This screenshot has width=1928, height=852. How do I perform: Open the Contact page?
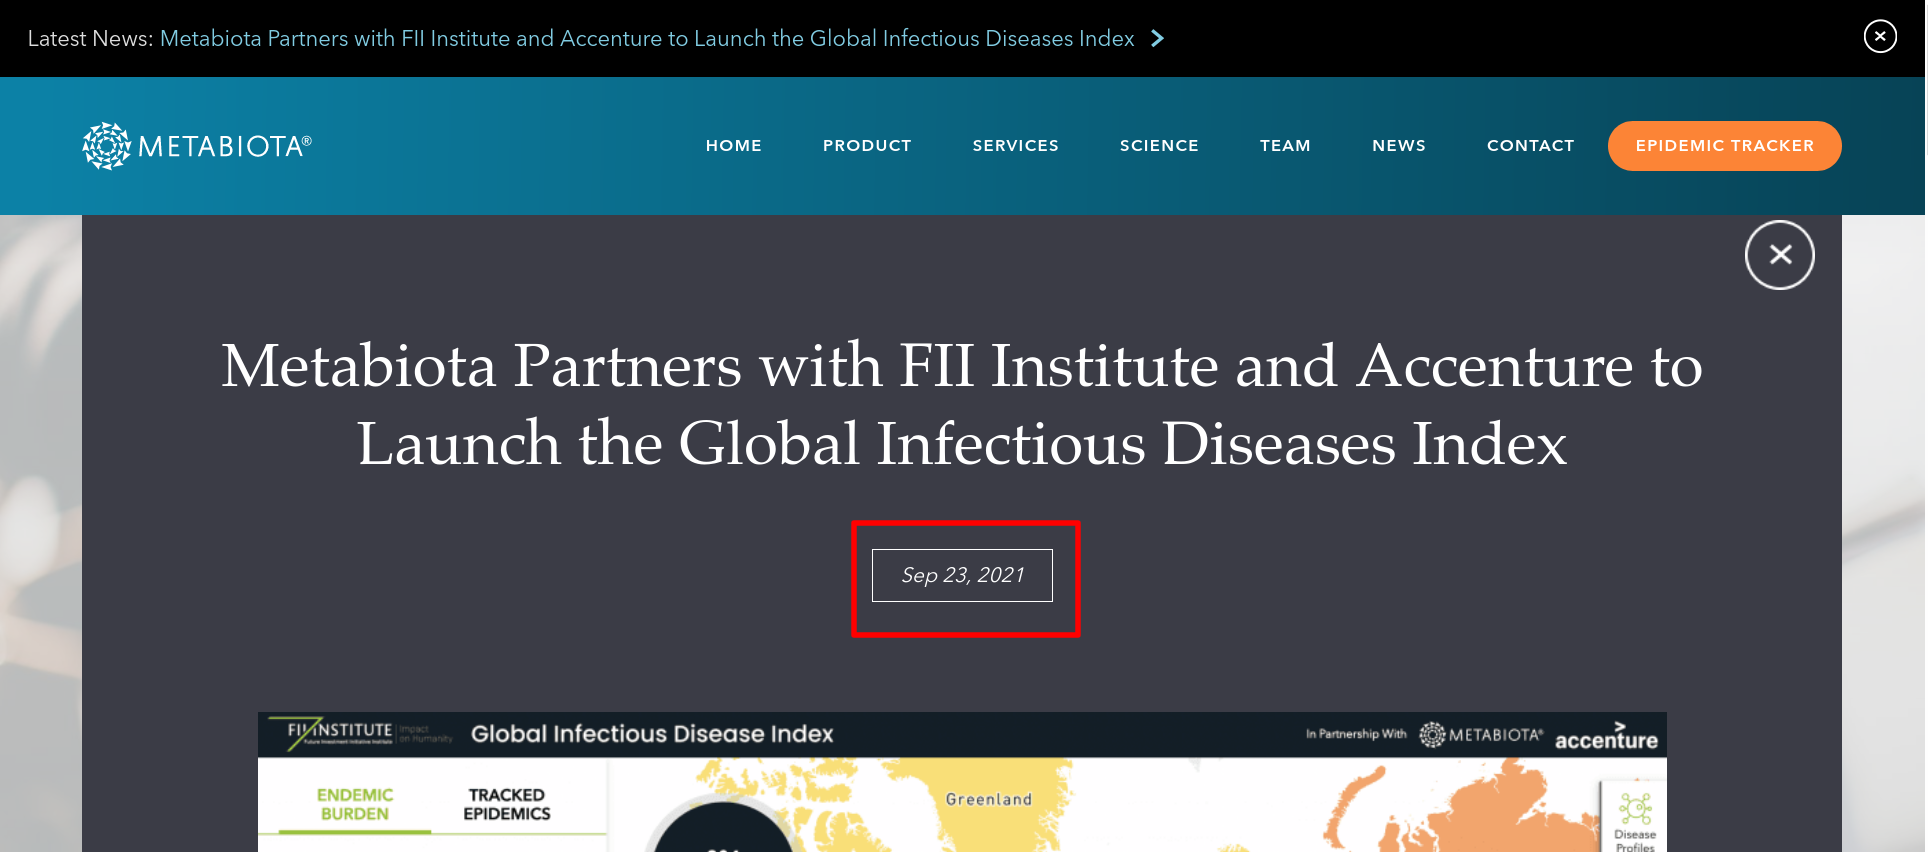pos(1530,146)
